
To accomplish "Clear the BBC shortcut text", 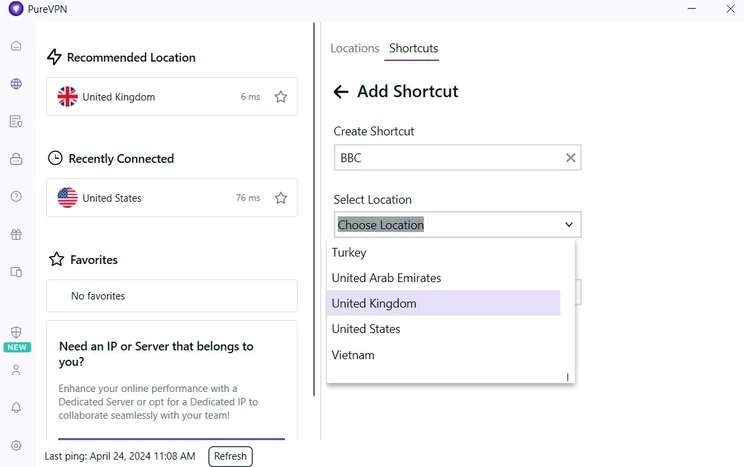I will [571, 158].
